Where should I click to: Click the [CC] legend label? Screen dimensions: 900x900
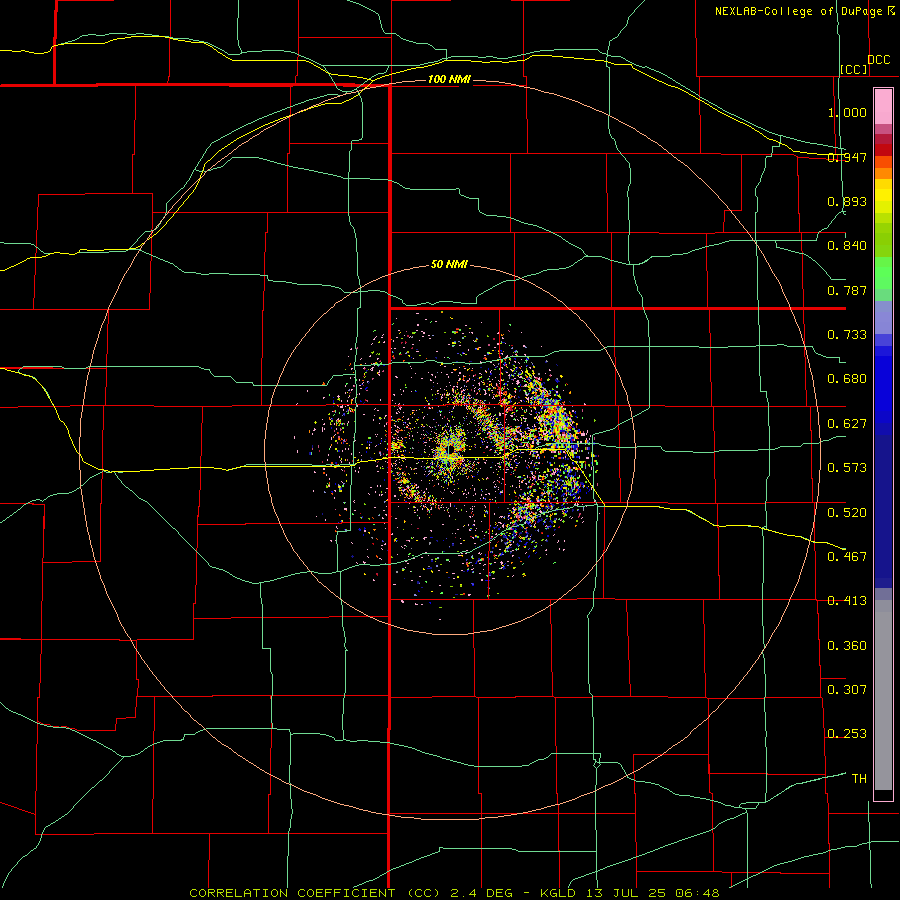click(854, 69)
